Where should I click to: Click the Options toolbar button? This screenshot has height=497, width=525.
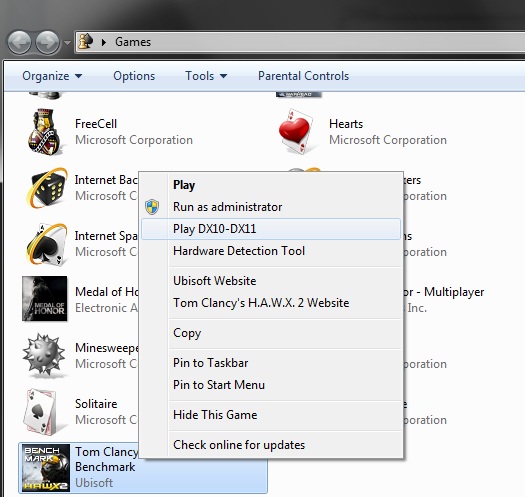pyautogui.click(x=134, y=76)
